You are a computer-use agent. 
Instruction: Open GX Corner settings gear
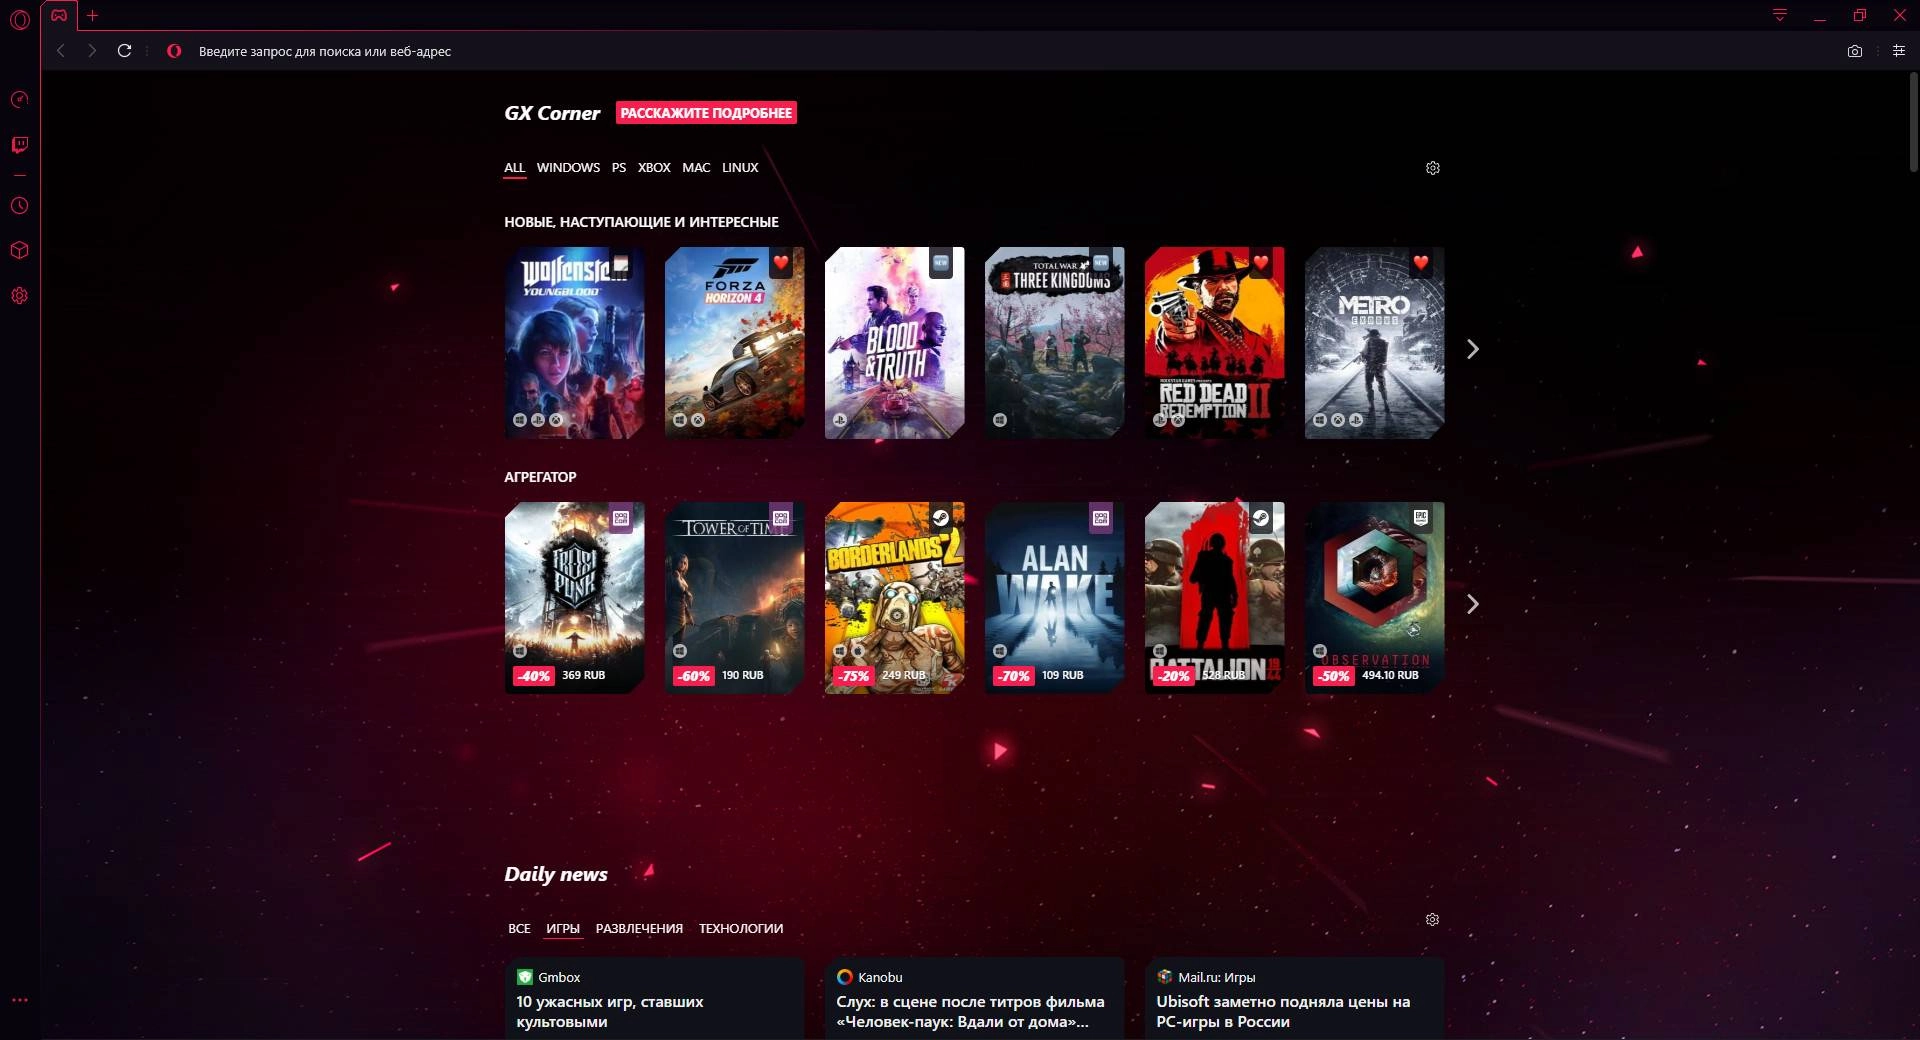1433,168
